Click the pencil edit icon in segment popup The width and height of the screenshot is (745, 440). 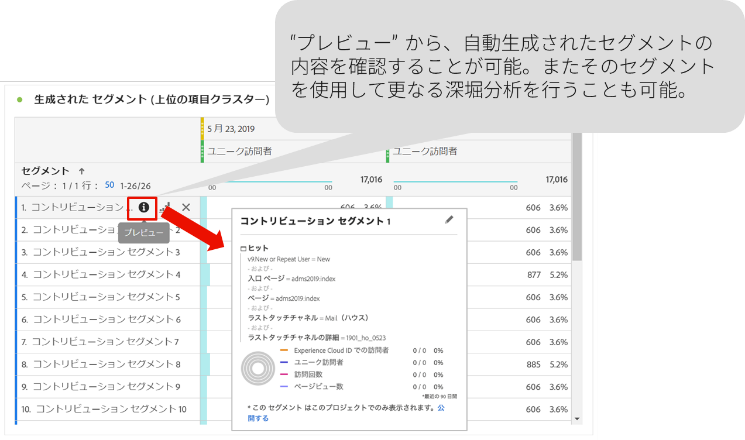pos(449,220)
